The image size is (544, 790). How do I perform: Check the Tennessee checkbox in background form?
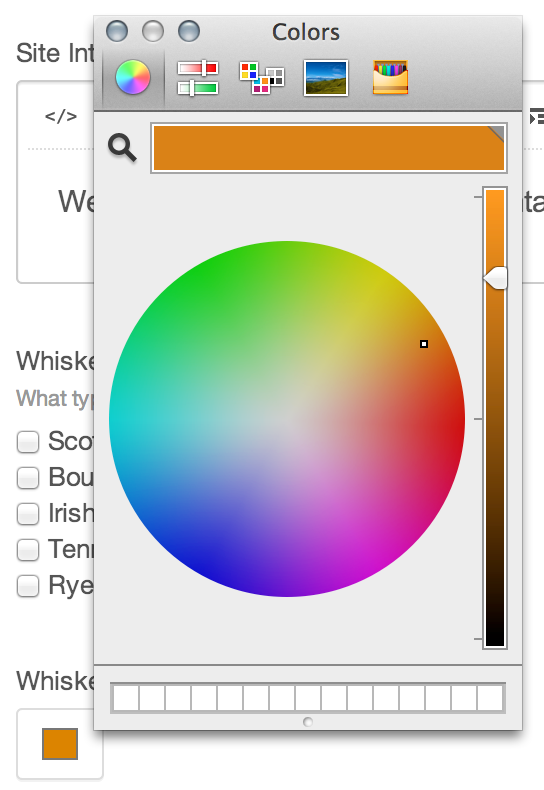point(28,550)
